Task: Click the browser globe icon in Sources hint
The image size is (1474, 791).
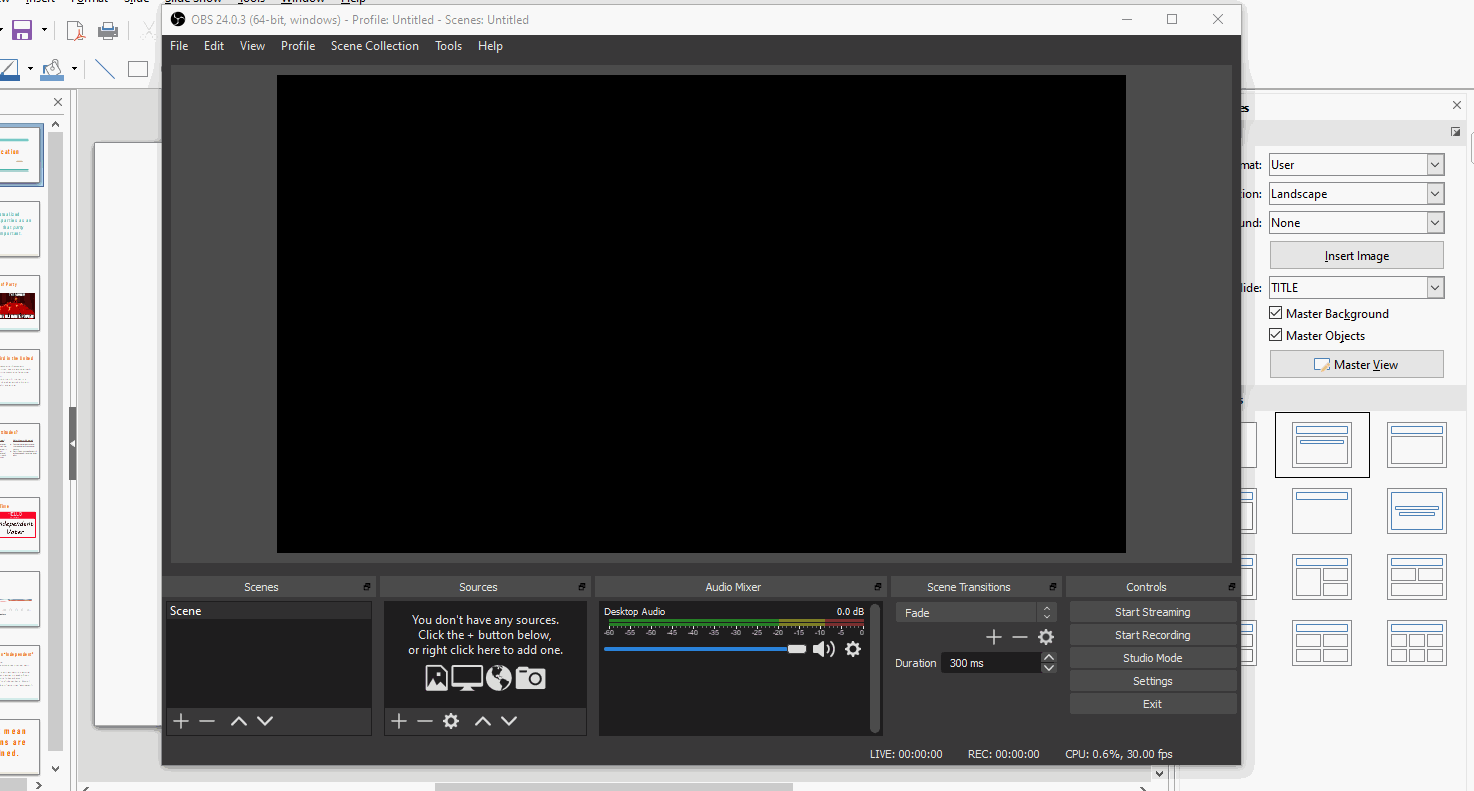Action: 499,678
